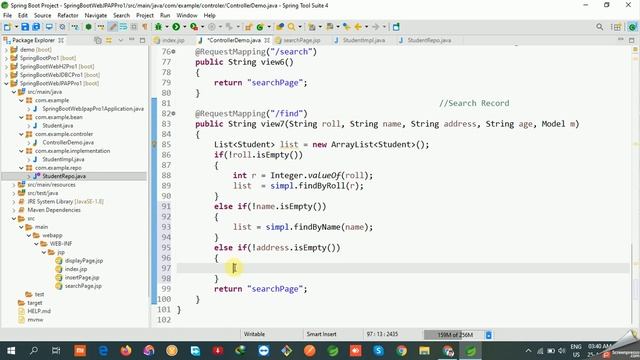Select displayPage.jsp in the jsp folder
640x360 pixels.
coord(84,260)
